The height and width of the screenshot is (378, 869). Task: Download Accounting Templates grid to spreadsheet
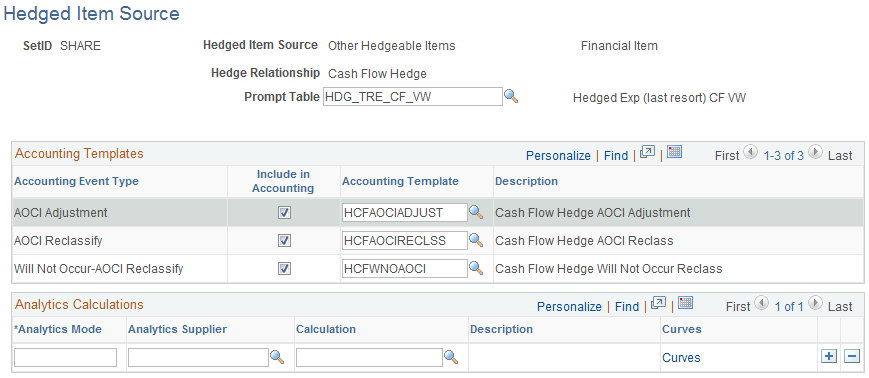(x=674, y=152)
